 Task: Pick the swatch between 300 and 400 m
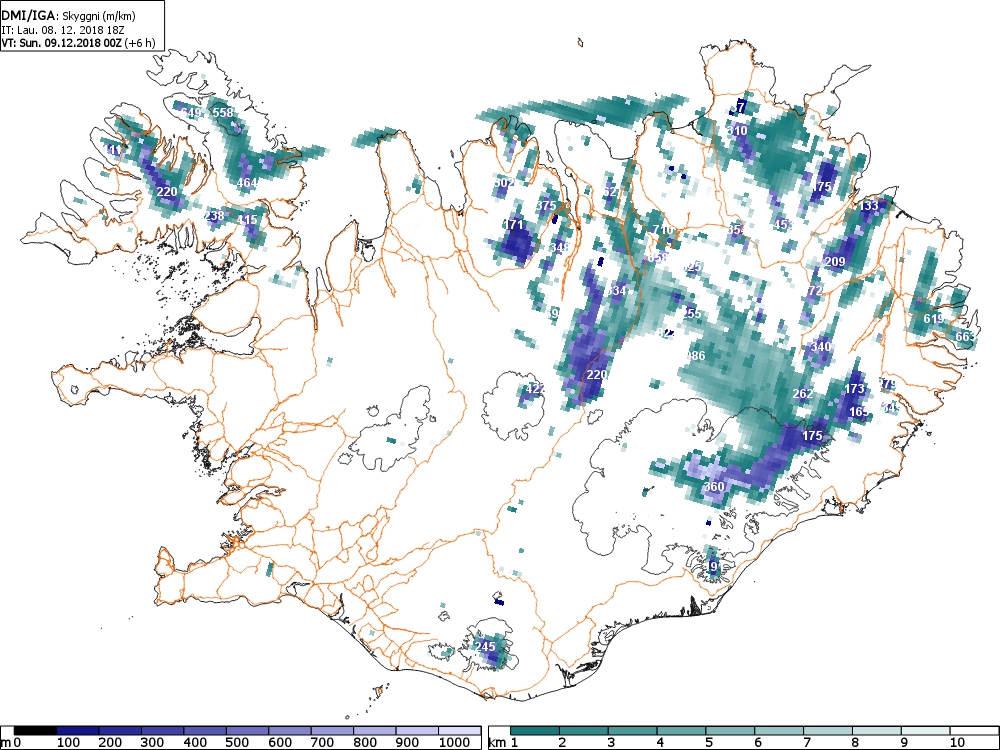163,730
